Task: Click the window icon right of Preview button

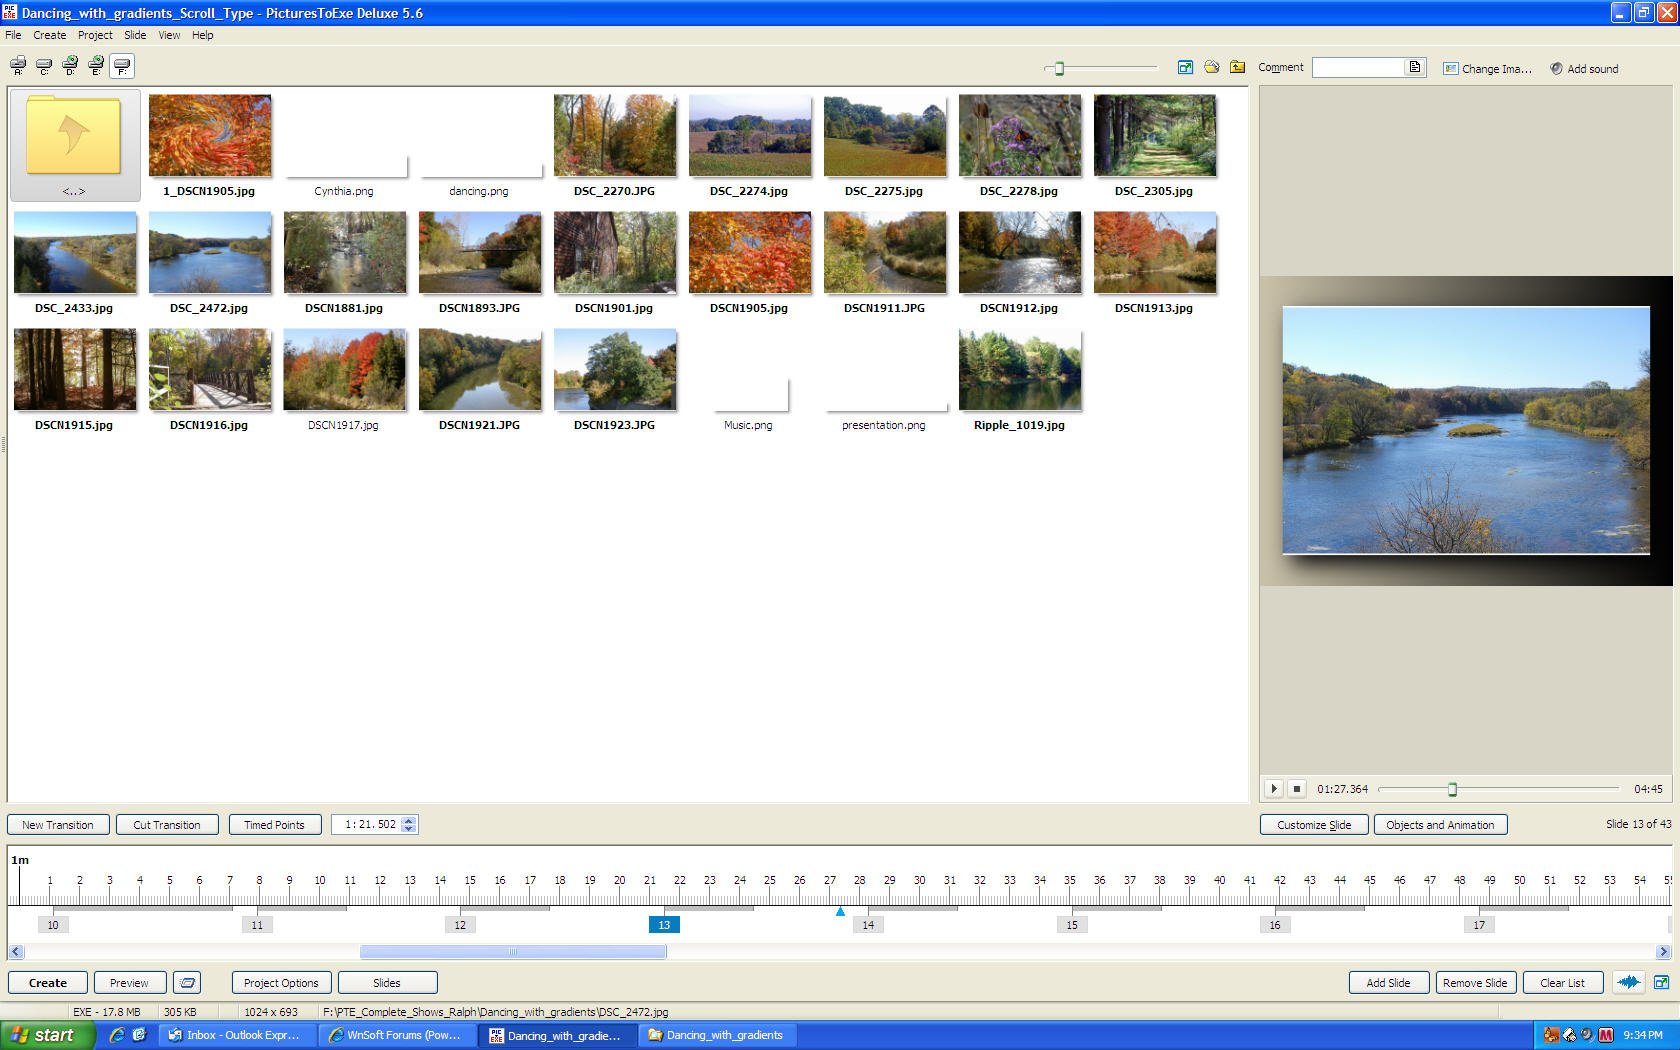Action: [187, 982]
